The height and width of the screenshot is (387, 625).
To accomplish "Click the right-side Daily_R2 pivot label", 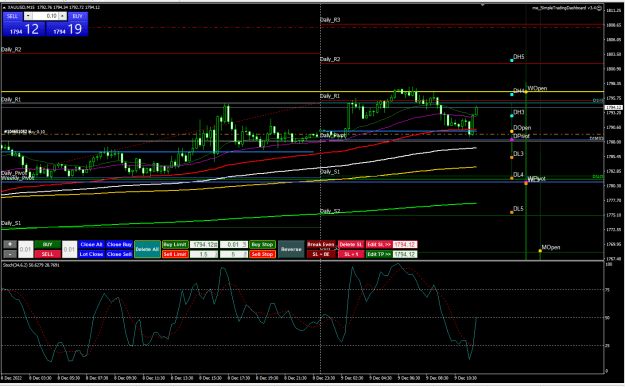I will (330, 59).
